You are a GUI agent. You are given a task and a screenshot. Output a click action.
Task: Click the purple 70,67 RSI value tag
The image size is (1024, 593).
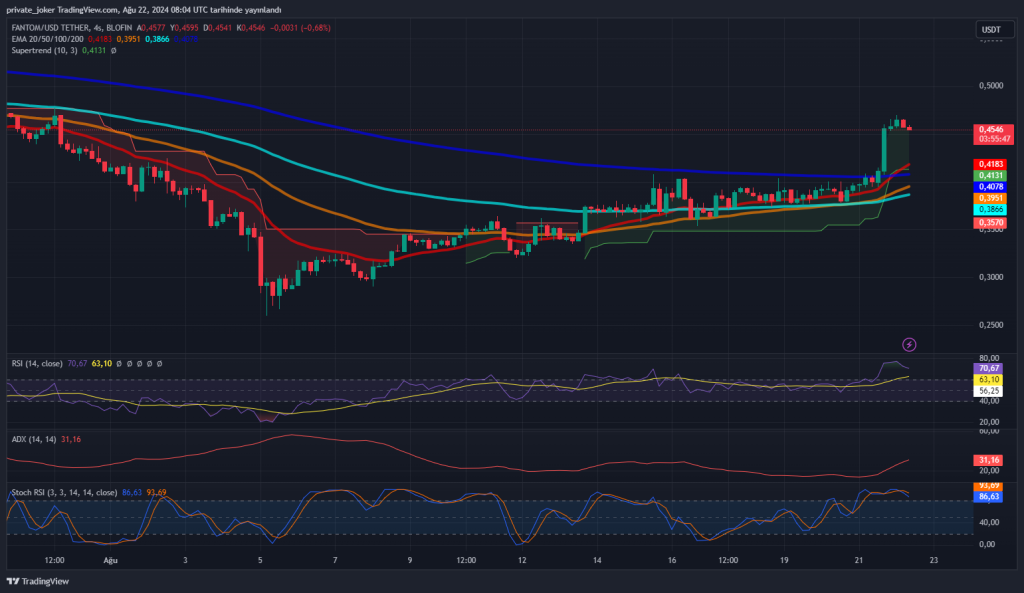pos(991,368)
